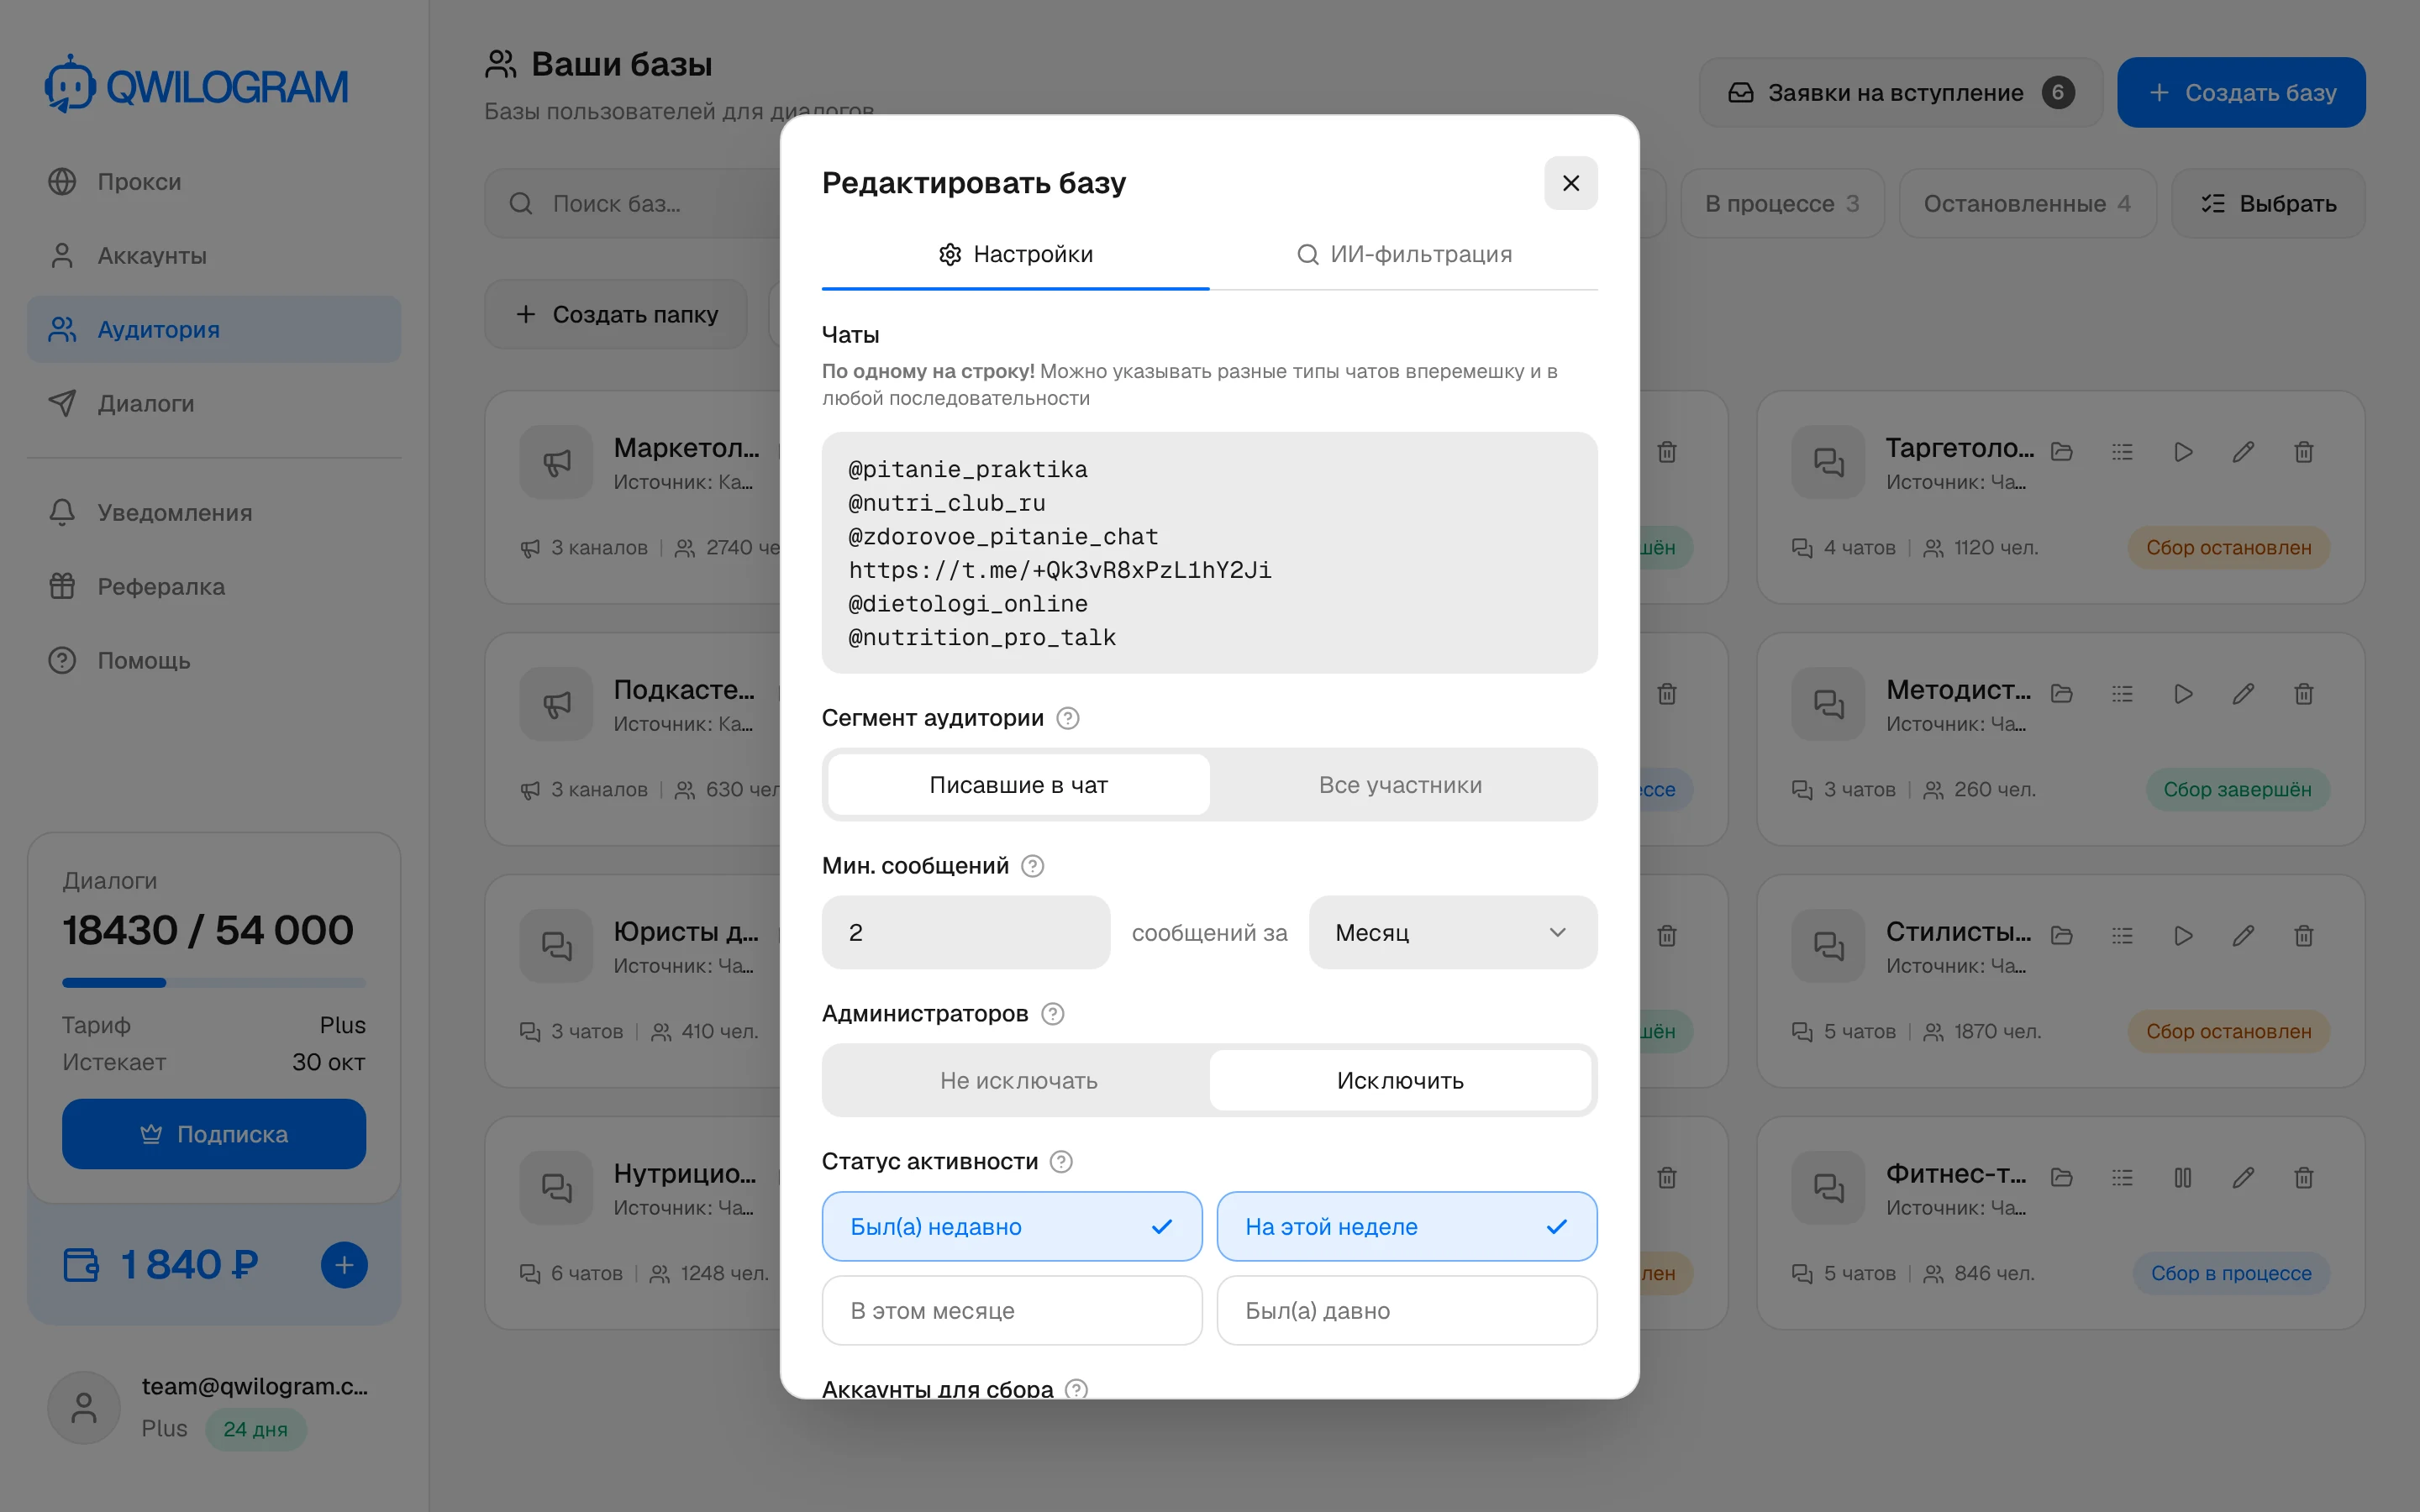
Task: Open Уведомления in the sidebar
Action: 214,513
